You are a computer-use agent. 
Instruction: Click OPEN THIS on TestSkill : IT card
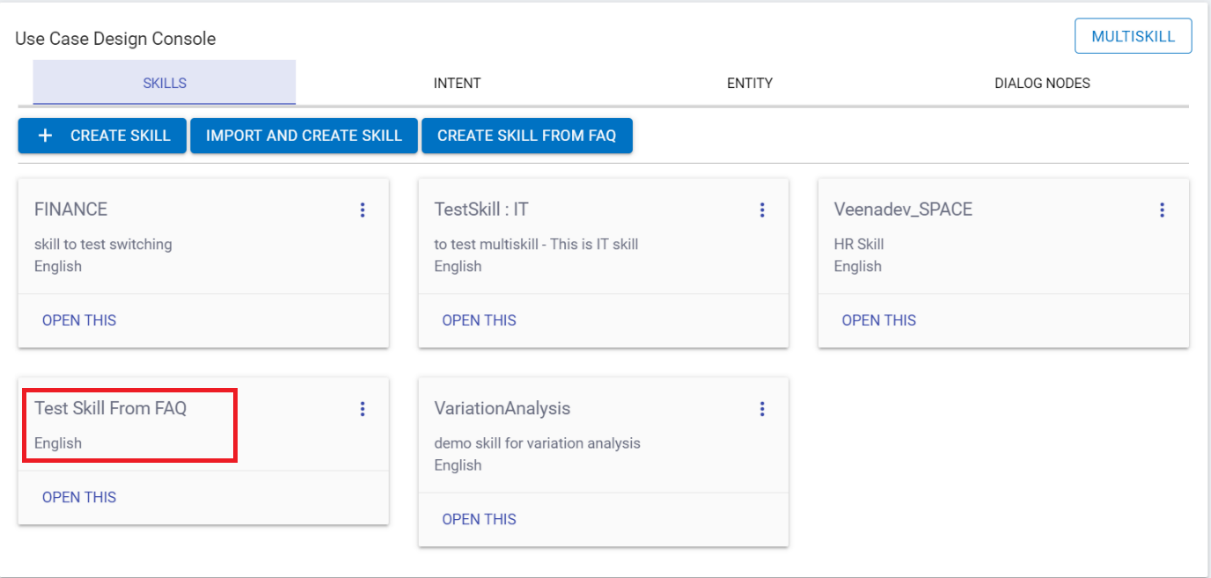point(479,321)
